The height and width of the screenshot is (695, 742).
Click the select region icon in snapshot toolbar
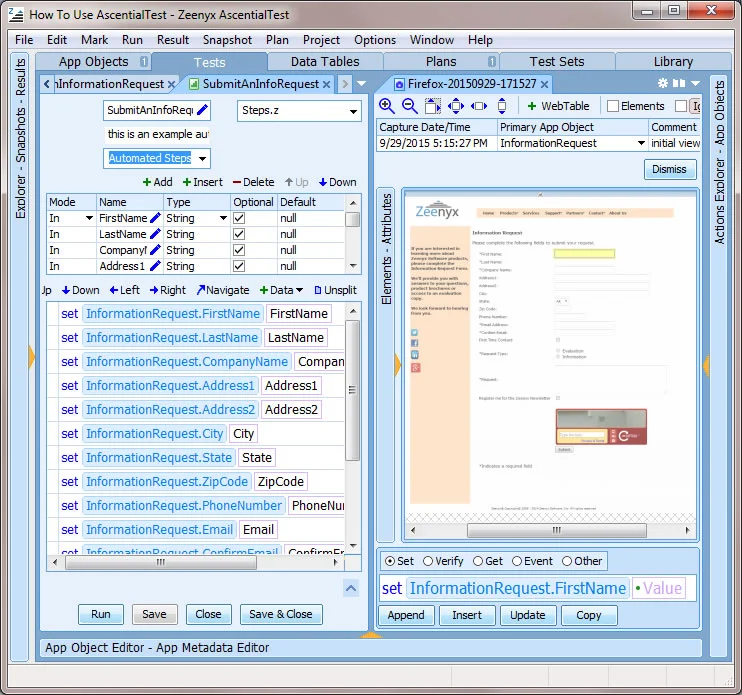[433, 106]
